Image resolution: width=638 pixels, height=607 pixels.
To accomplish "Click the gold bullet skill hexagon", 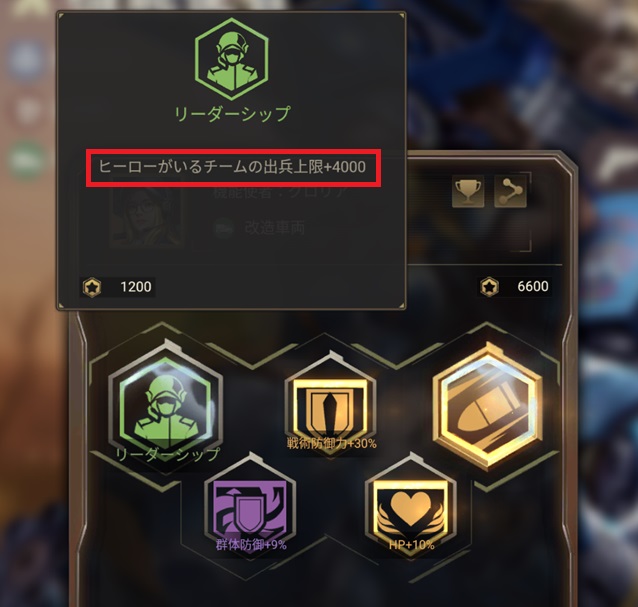I will [487, 407].
